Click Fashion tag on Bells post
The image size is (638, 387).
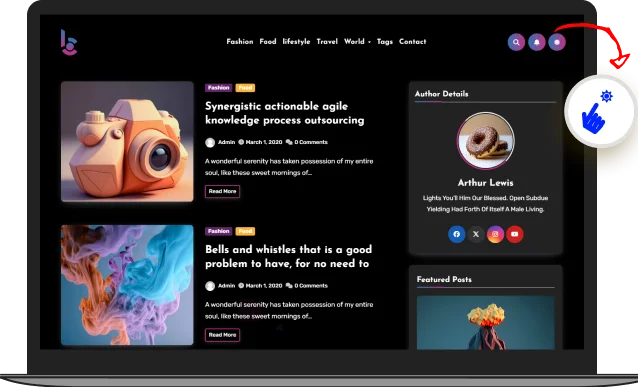coord(218,231)
